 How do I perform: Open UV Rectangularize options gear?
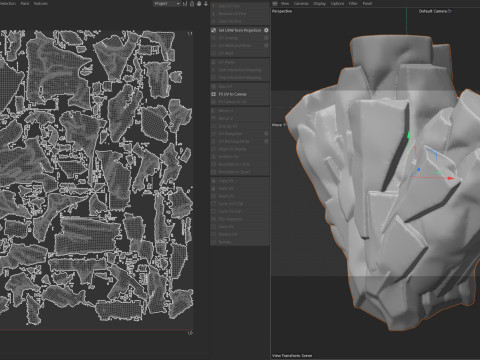click(x=266, y=141)
